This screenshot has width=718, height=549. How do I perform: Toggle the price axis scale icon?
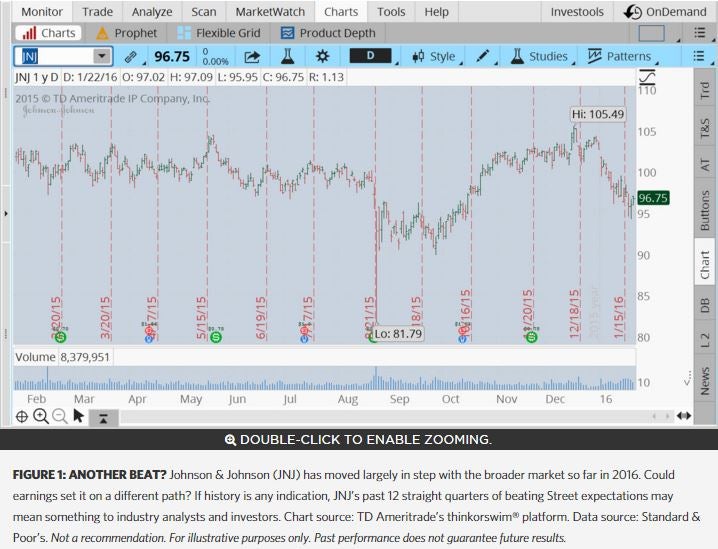pyautogui.click(x=647, y=76)
